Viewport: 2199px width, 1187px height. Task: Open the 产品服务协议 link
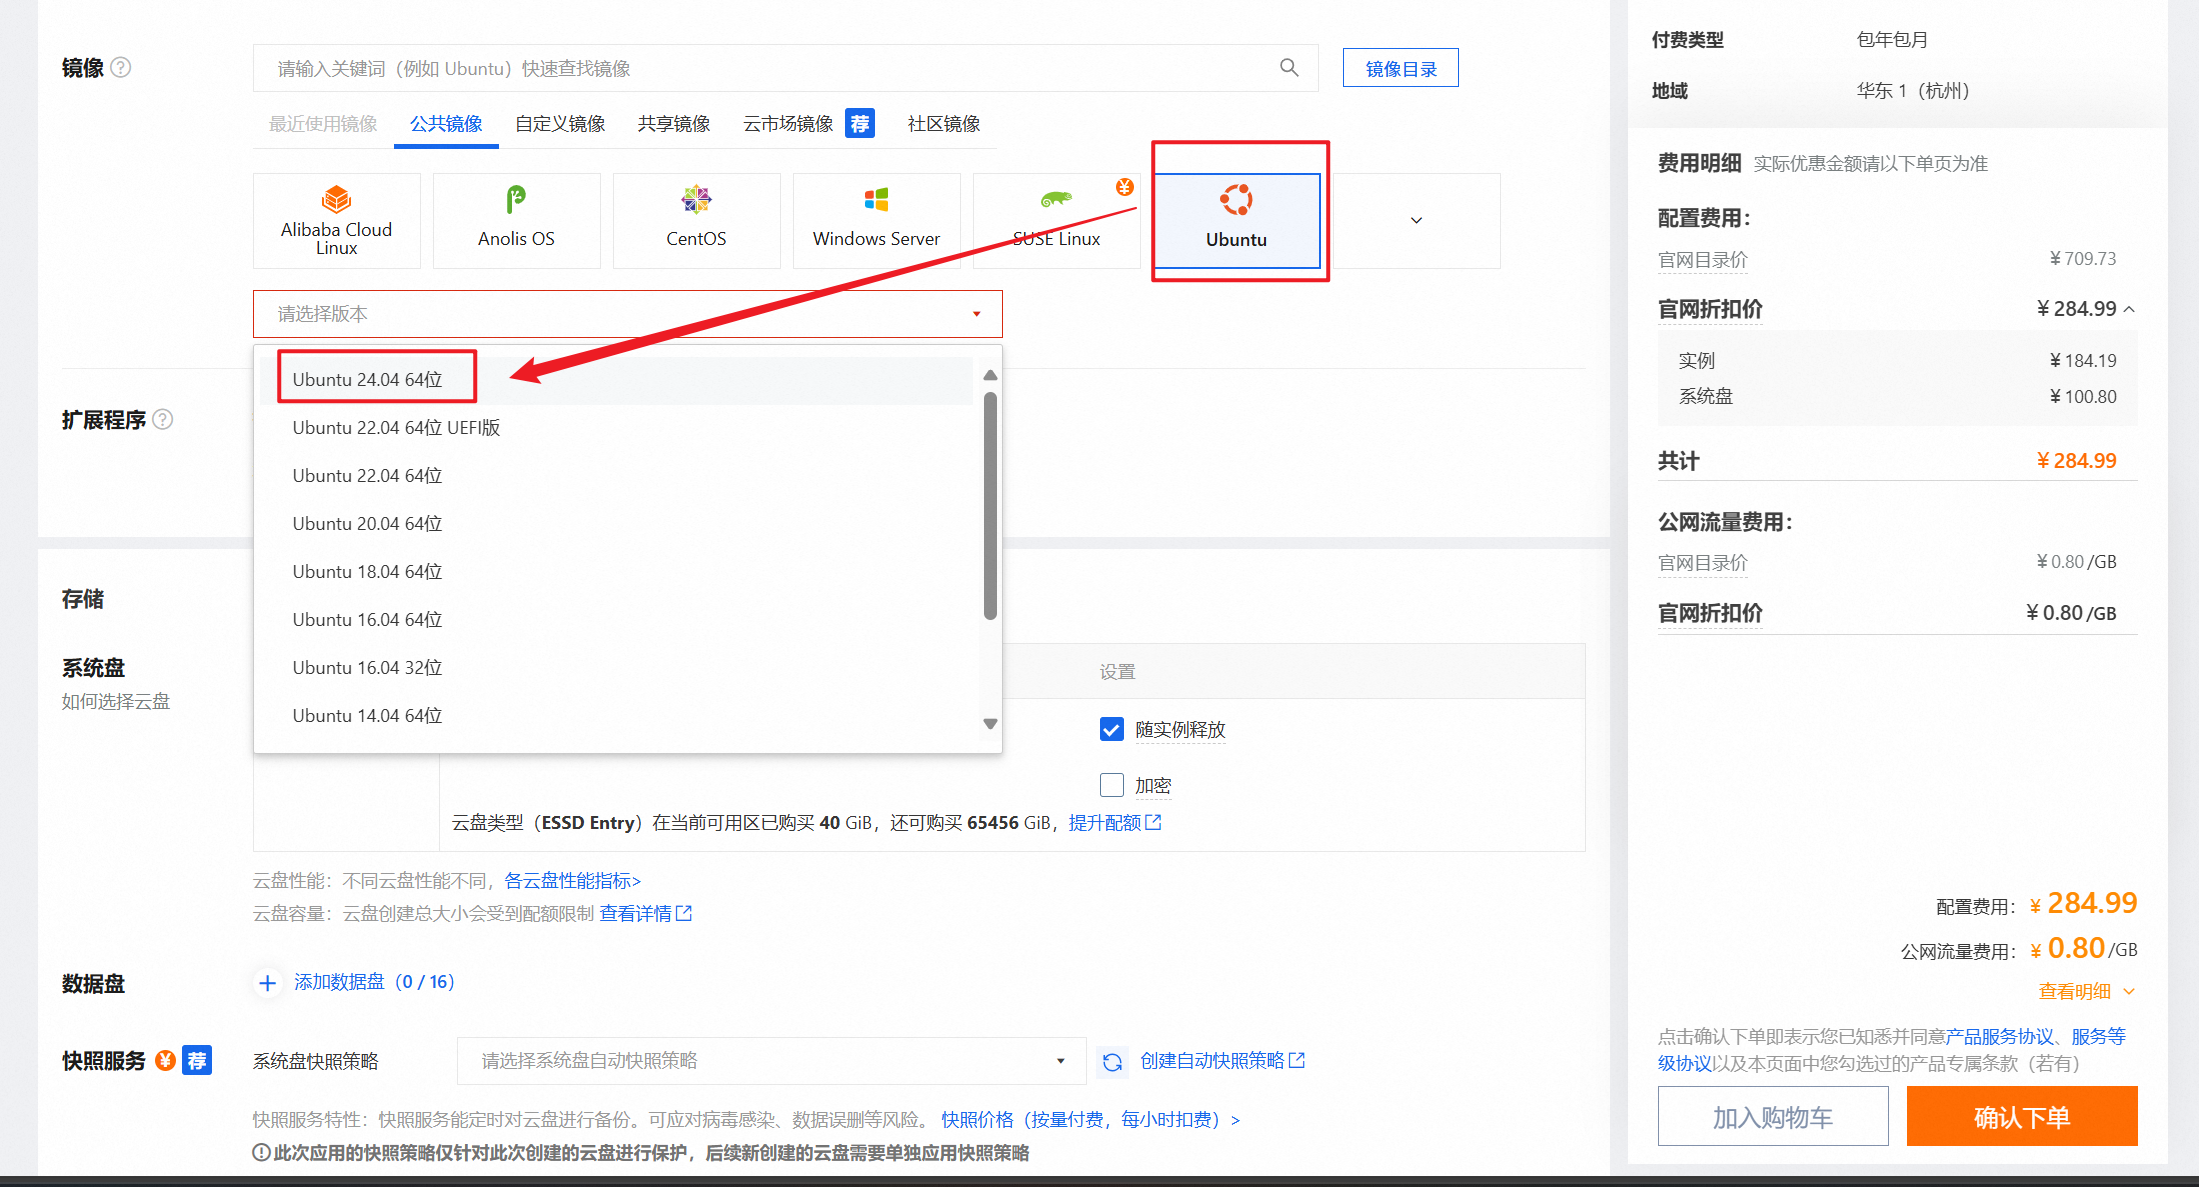(1999, 1036)
